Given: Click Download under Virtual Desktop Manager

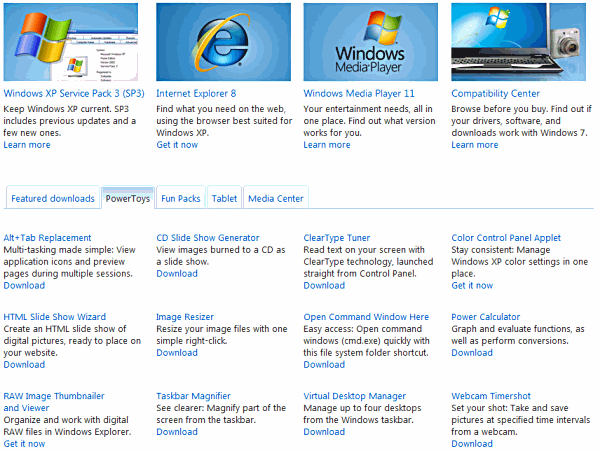Looking at the screenshot, I should coord(324,432).
